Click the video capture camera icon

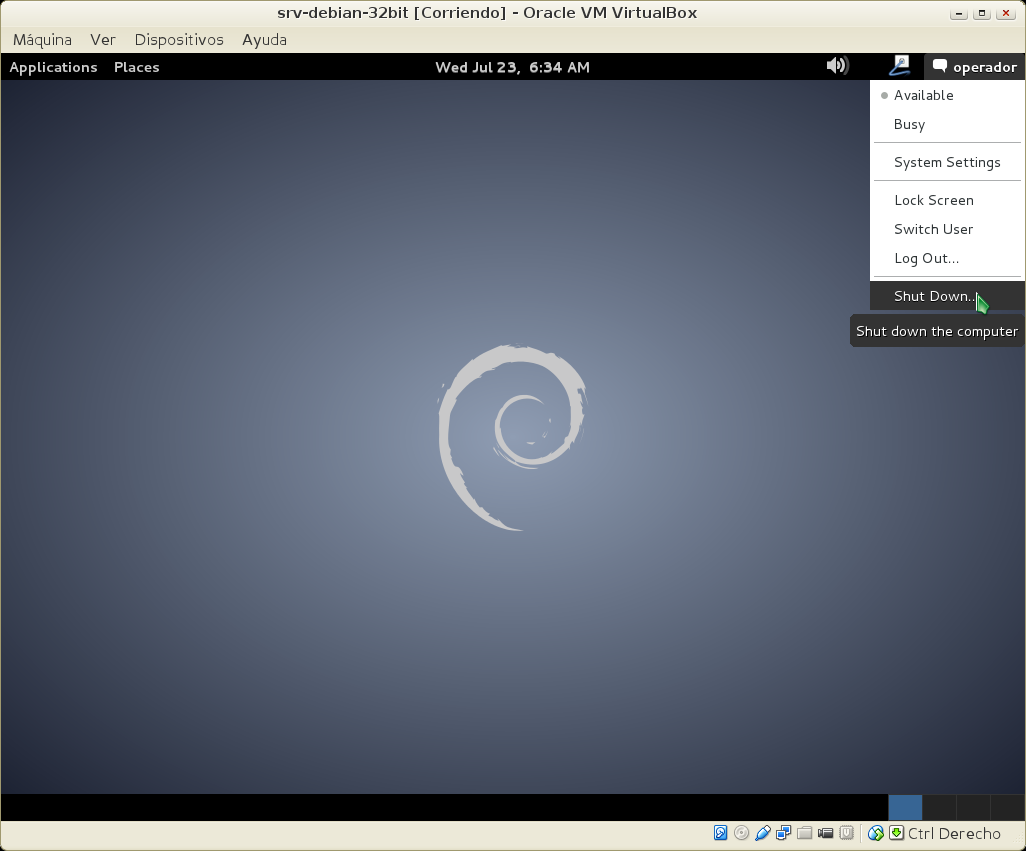(x=825, y=833)
